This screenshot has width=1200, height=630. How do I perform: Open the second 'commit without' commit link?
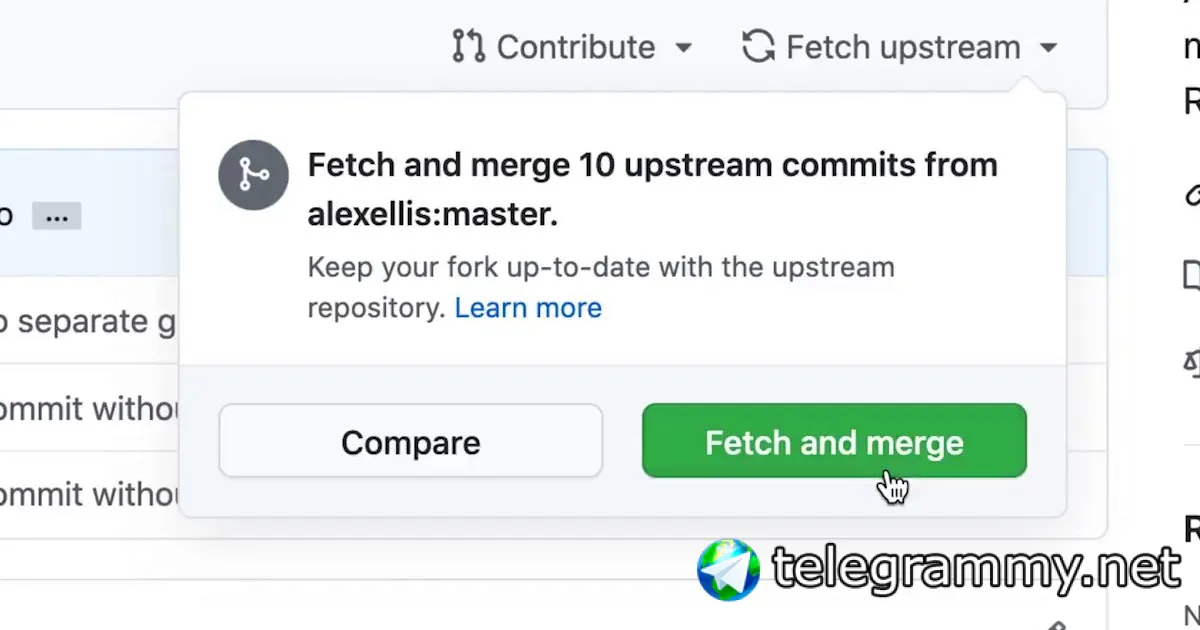click(x=90, y=494)
